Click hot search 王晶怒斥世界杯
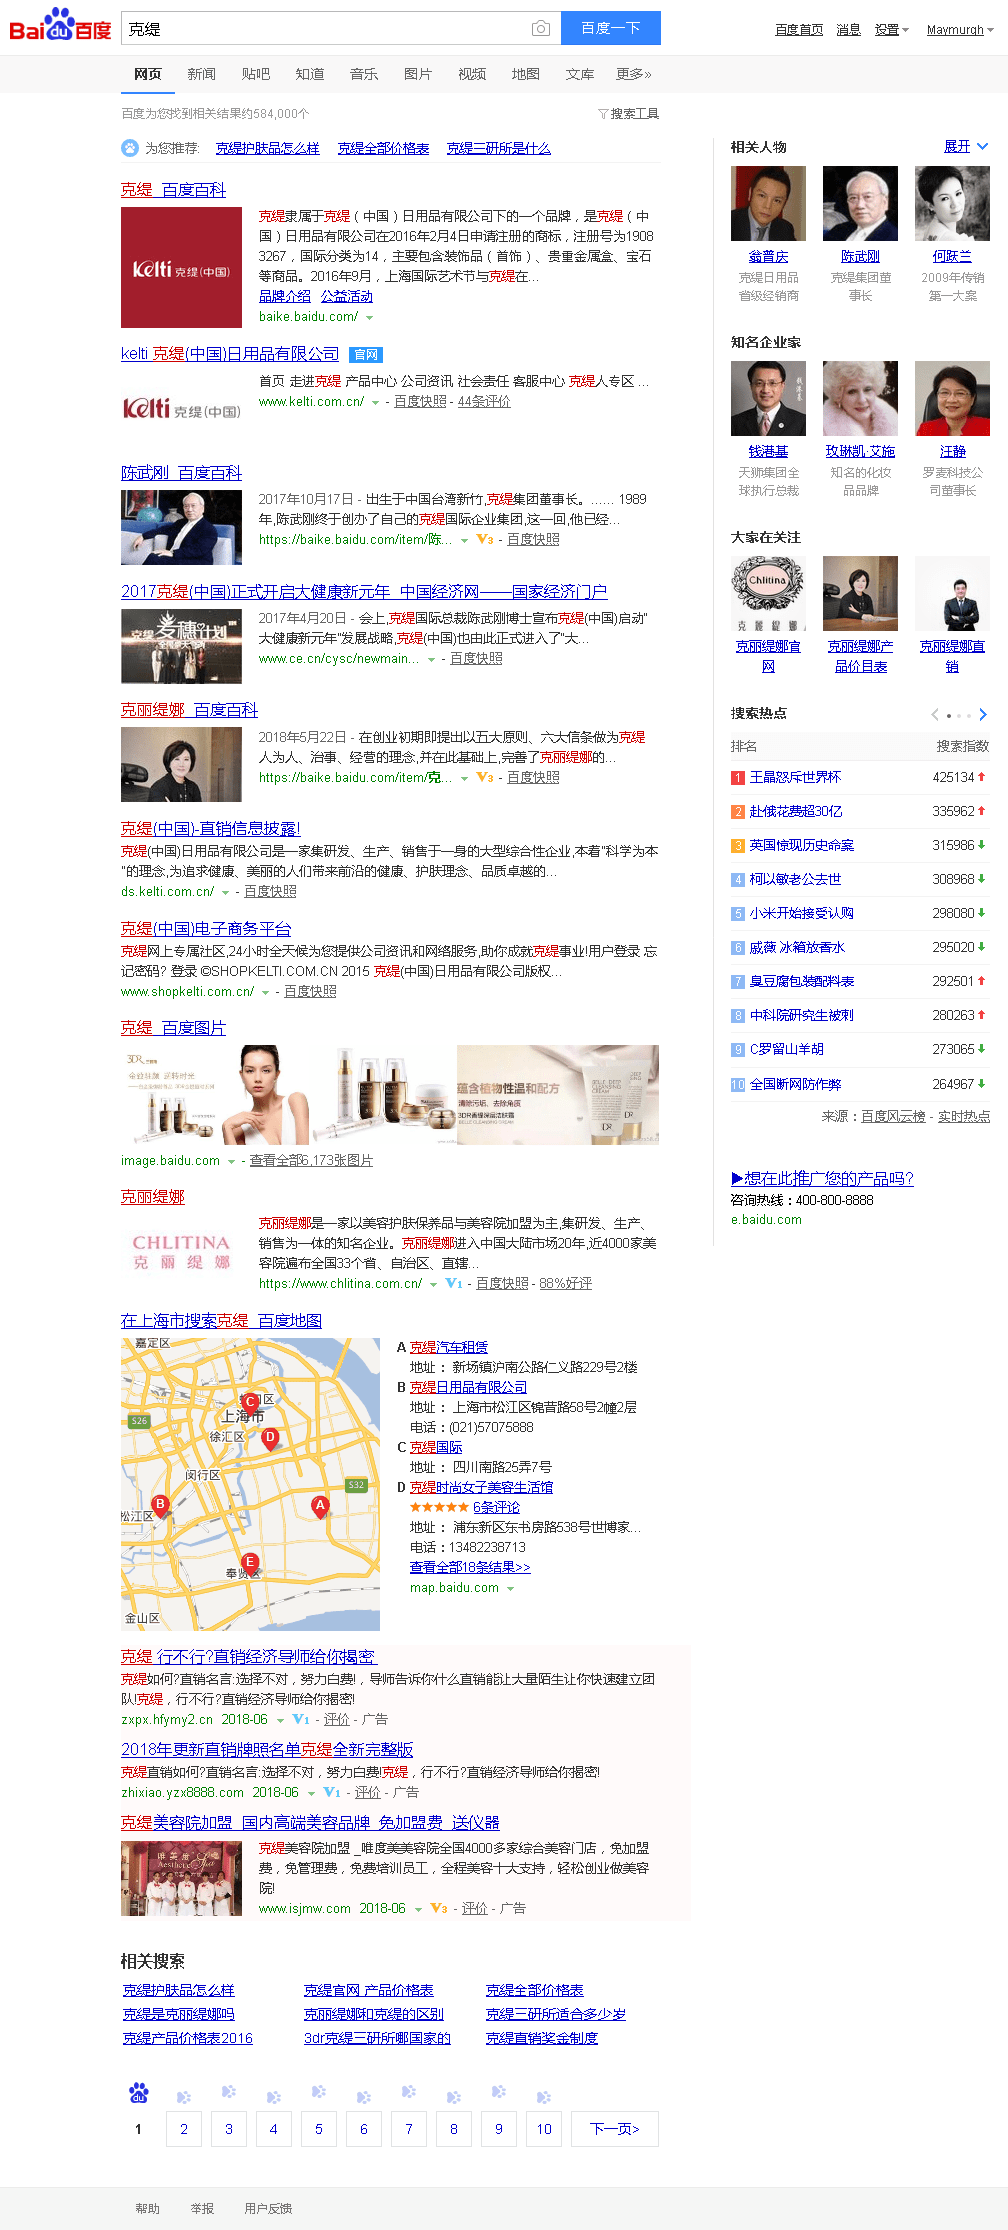This screenshot has height=2230, width=1008. 795,777
